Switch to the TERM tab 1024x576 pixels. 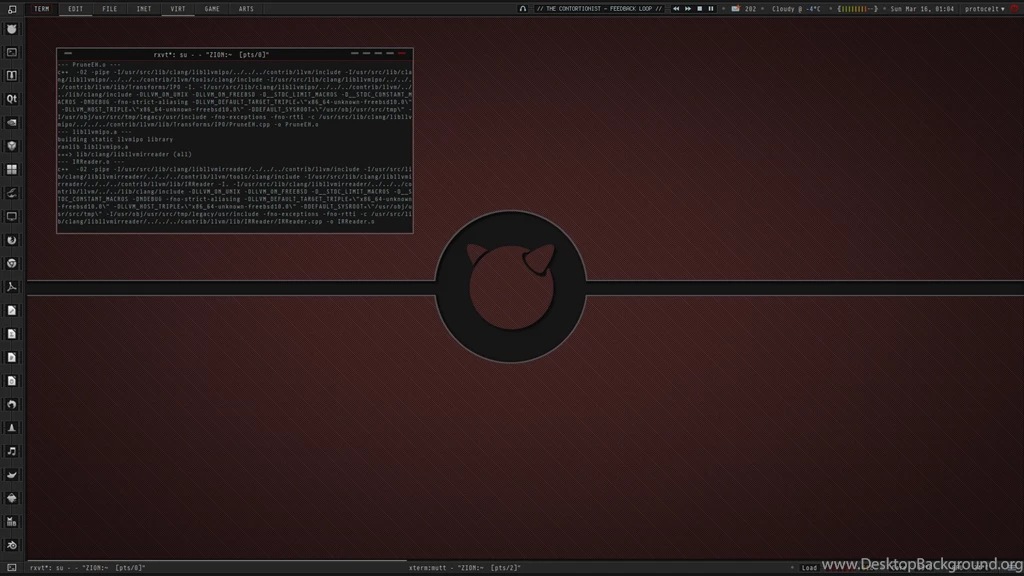click(x=41, y=8)
